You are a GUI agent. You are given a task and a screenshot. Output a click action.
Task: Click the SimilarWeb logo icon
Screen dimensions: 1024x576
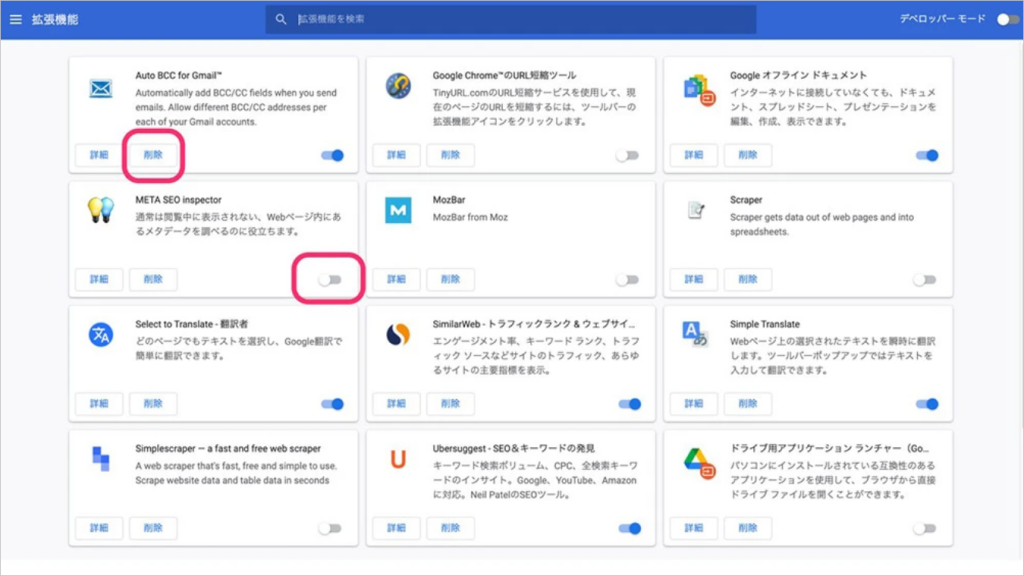[x=398, y=334]
